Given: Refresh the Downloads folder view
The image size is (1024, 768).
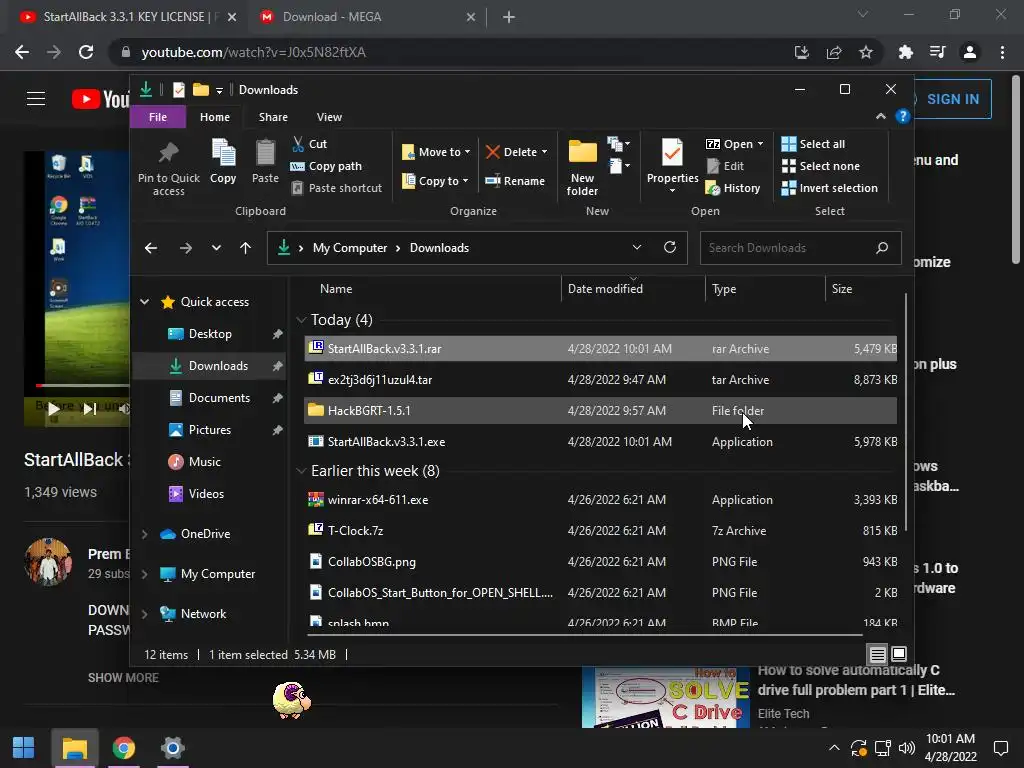Looking at the screenshot, I should tap(669, 248).
